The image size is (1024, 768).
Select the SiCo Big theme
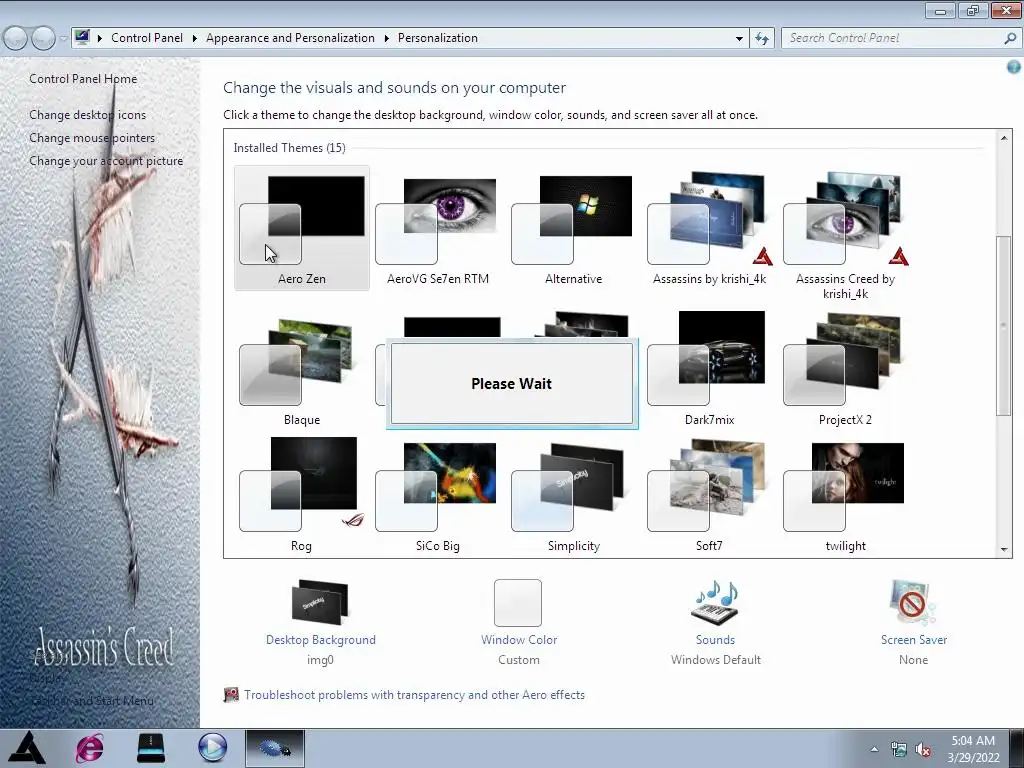[x=438, y=496]
